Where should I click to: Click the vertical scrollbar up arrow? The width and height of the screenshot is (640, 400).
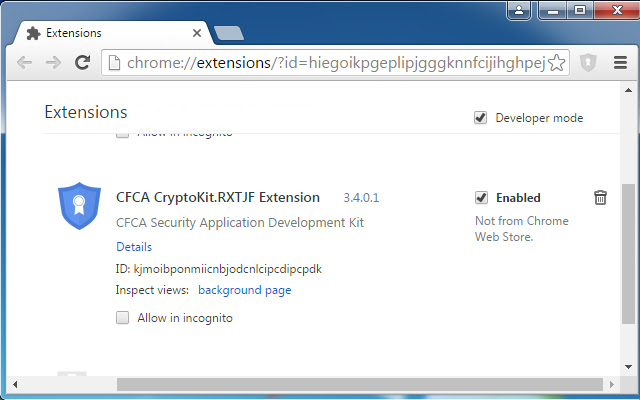628,90
